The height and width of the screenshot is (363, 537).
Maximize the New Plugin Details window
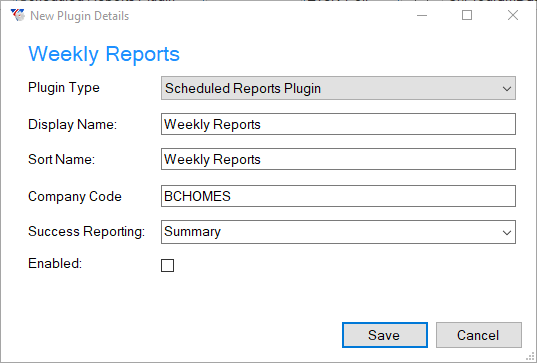(467, 15)
